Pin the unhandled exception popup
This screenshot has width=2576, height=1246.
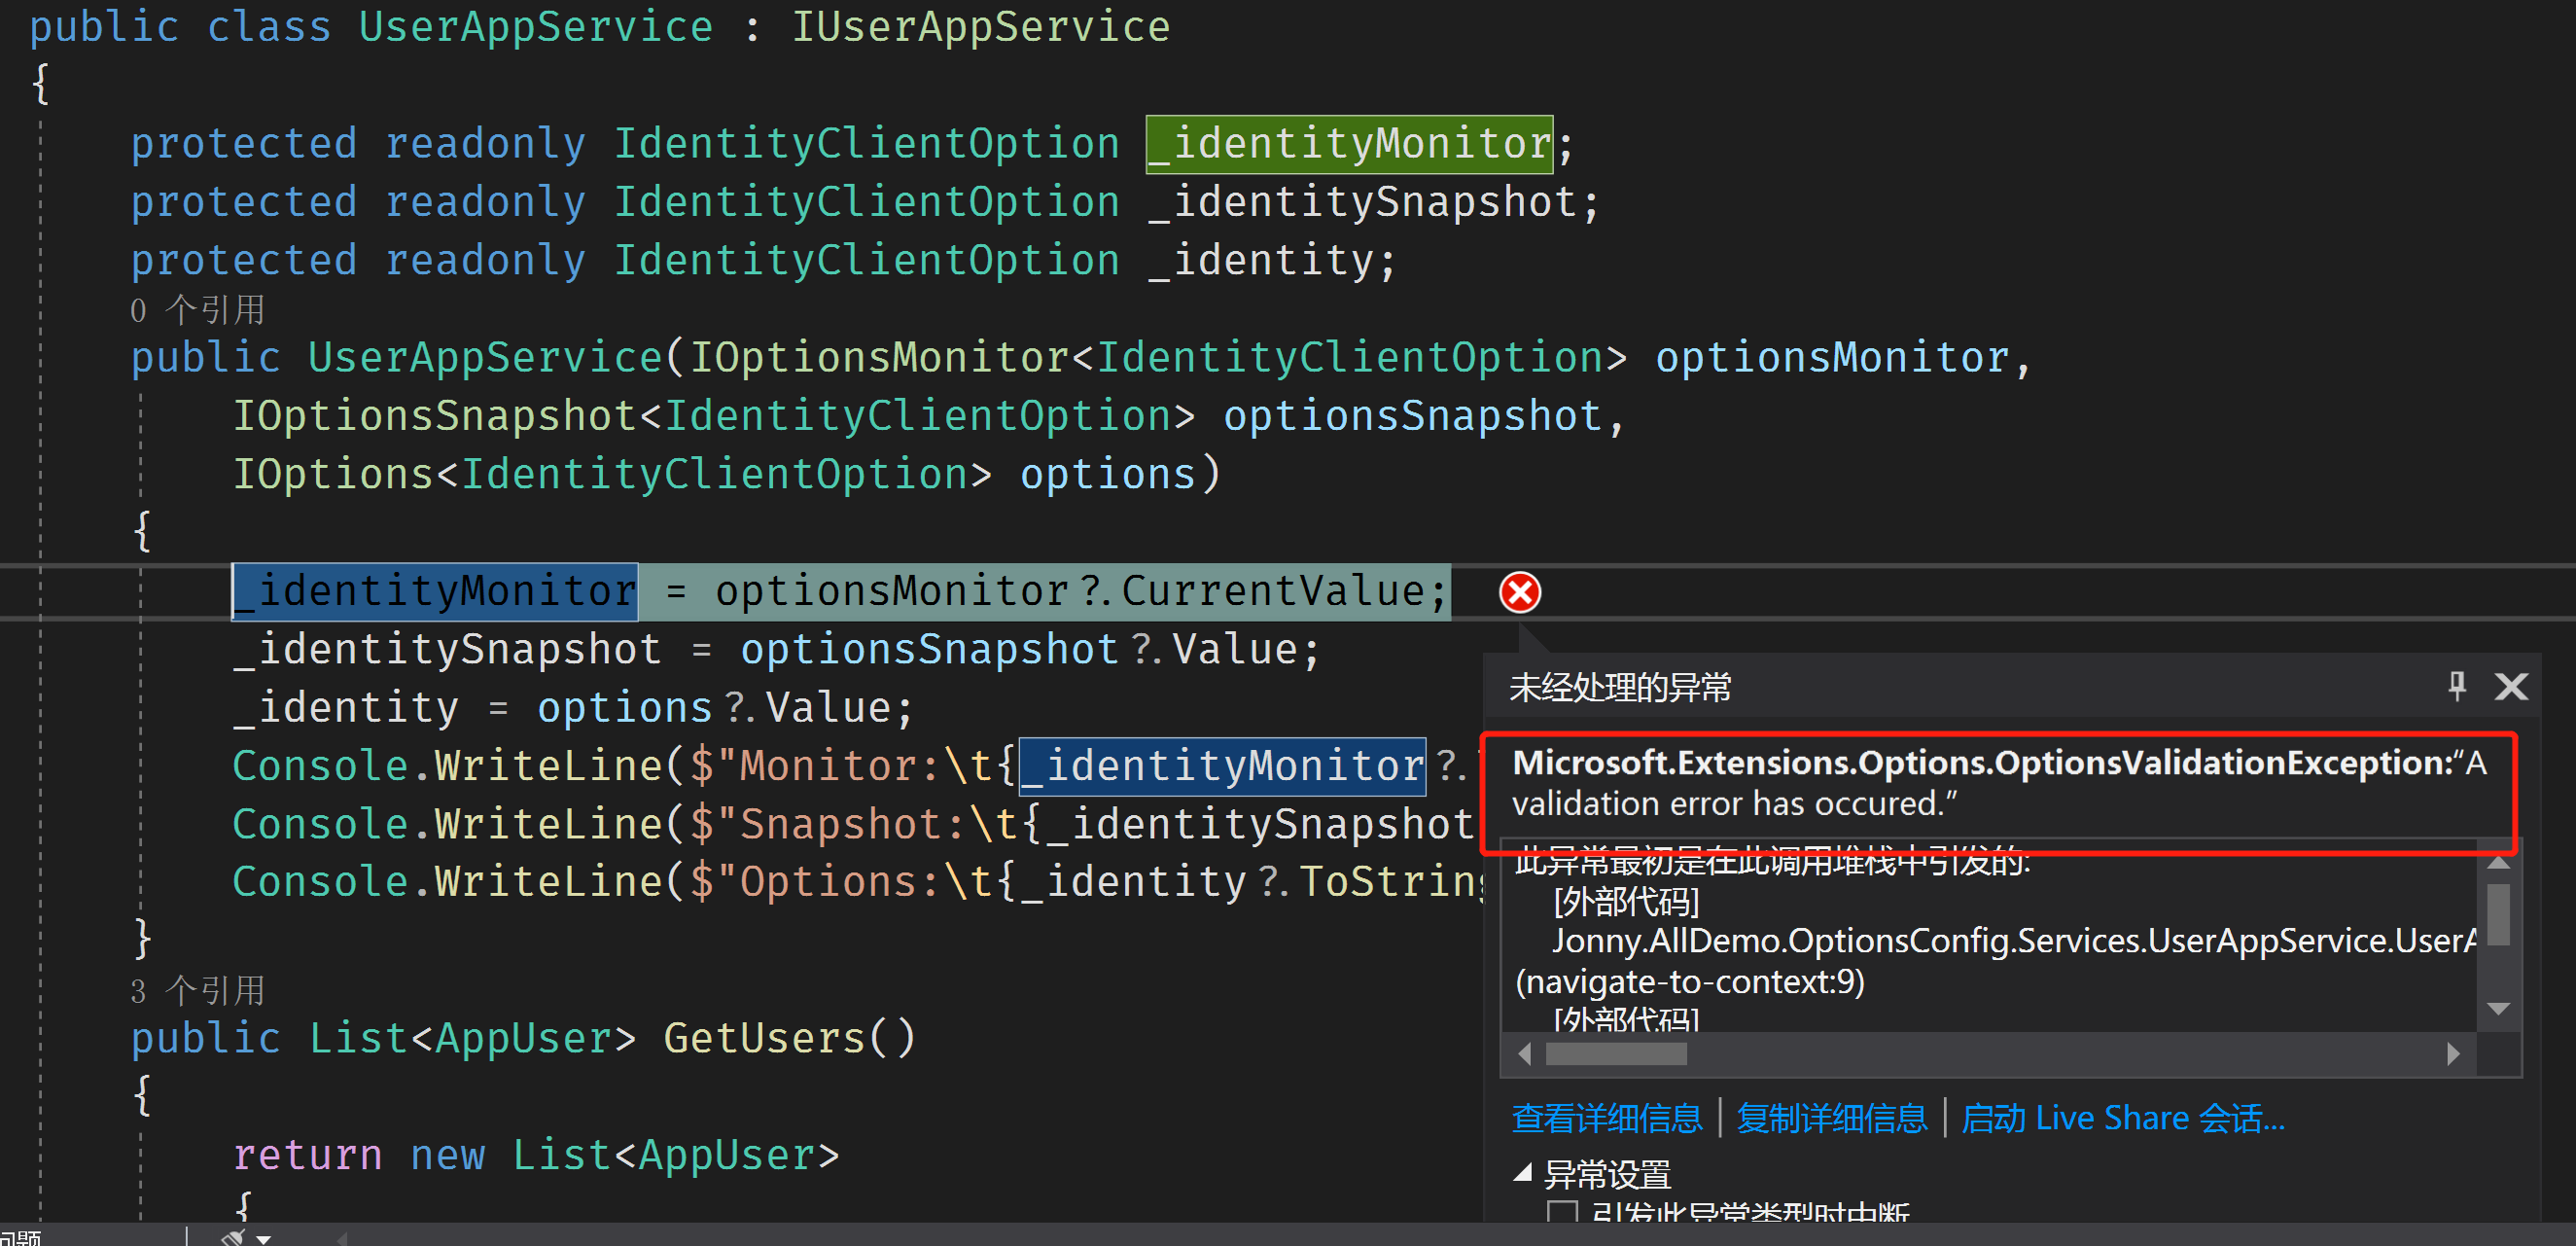coord(2456,686)
